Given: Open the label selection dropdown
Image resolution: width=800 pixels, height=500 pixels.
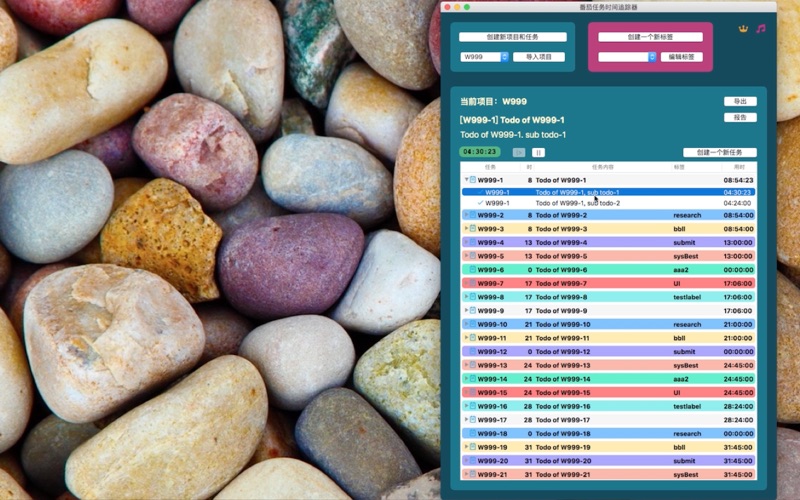Looking at the screenshot, I should (x=652, y=57).
